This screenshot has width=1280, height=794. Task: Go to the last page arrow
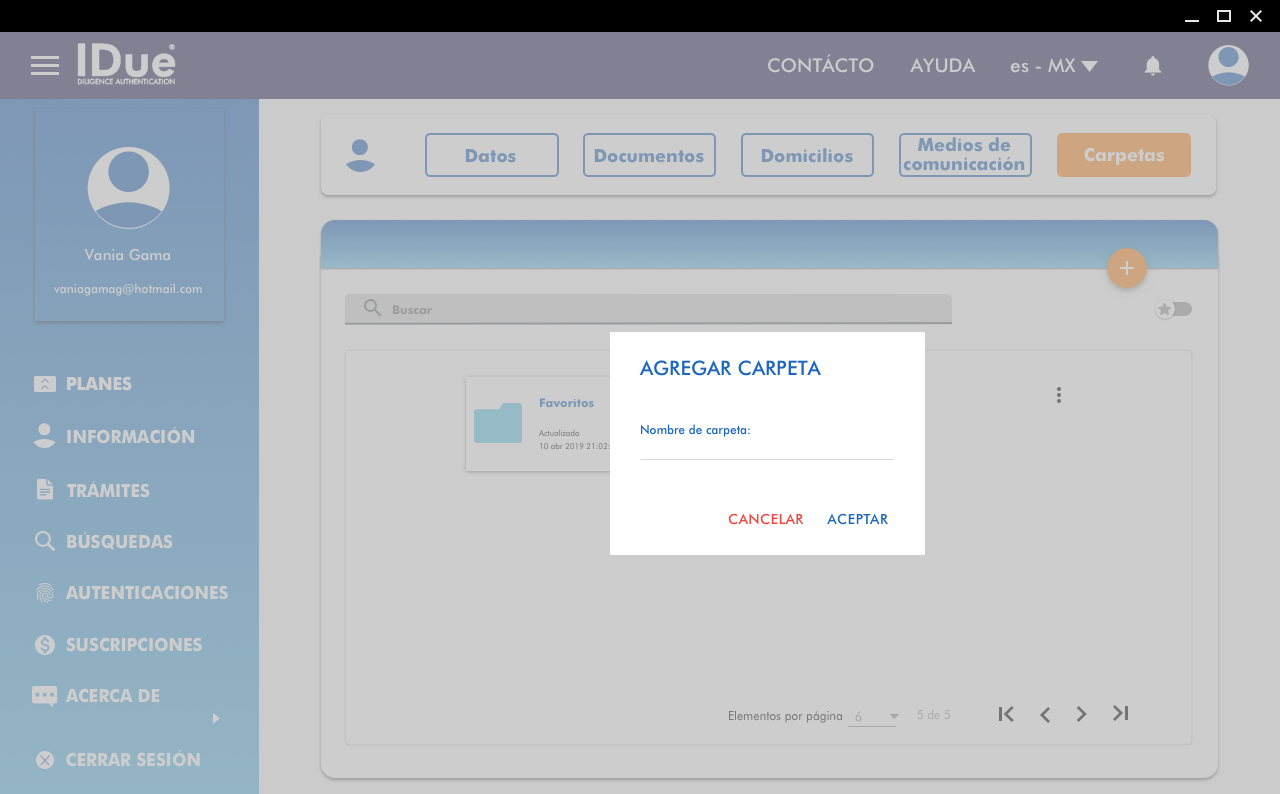pos(1120,714)
